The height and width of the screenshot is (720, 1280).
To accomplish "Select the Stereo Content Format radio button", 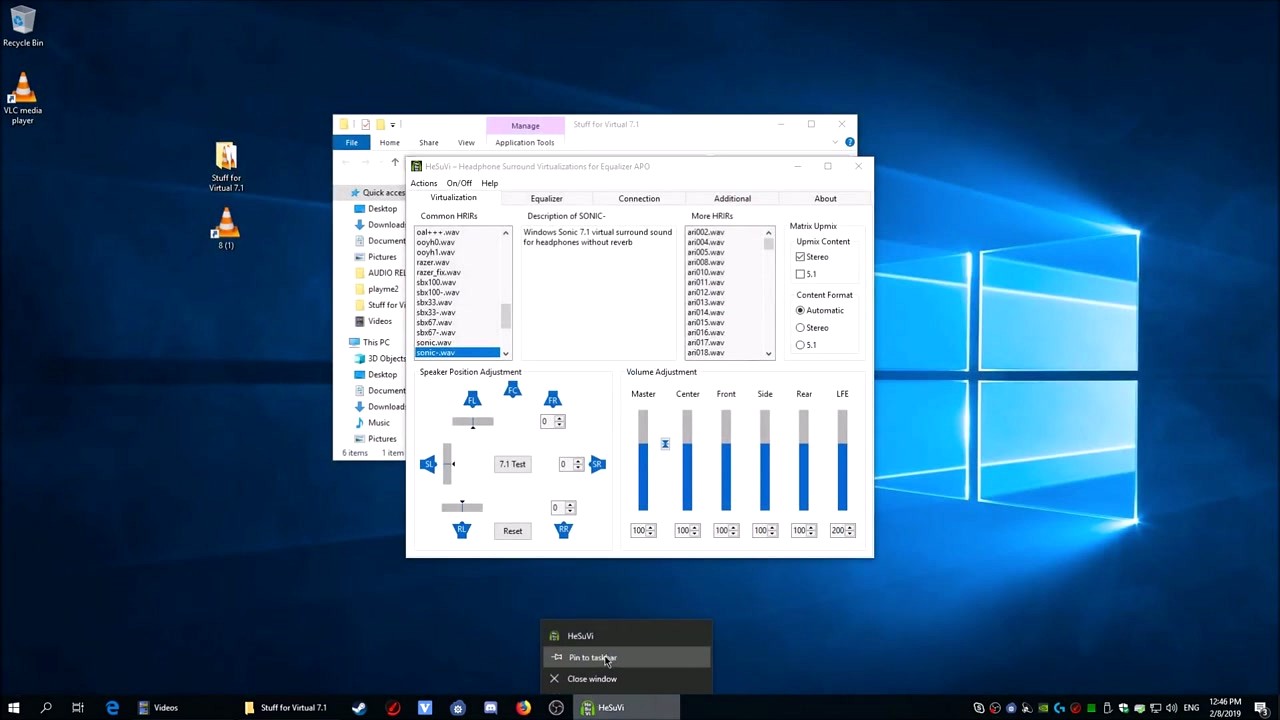I will [x=800, y=327].
